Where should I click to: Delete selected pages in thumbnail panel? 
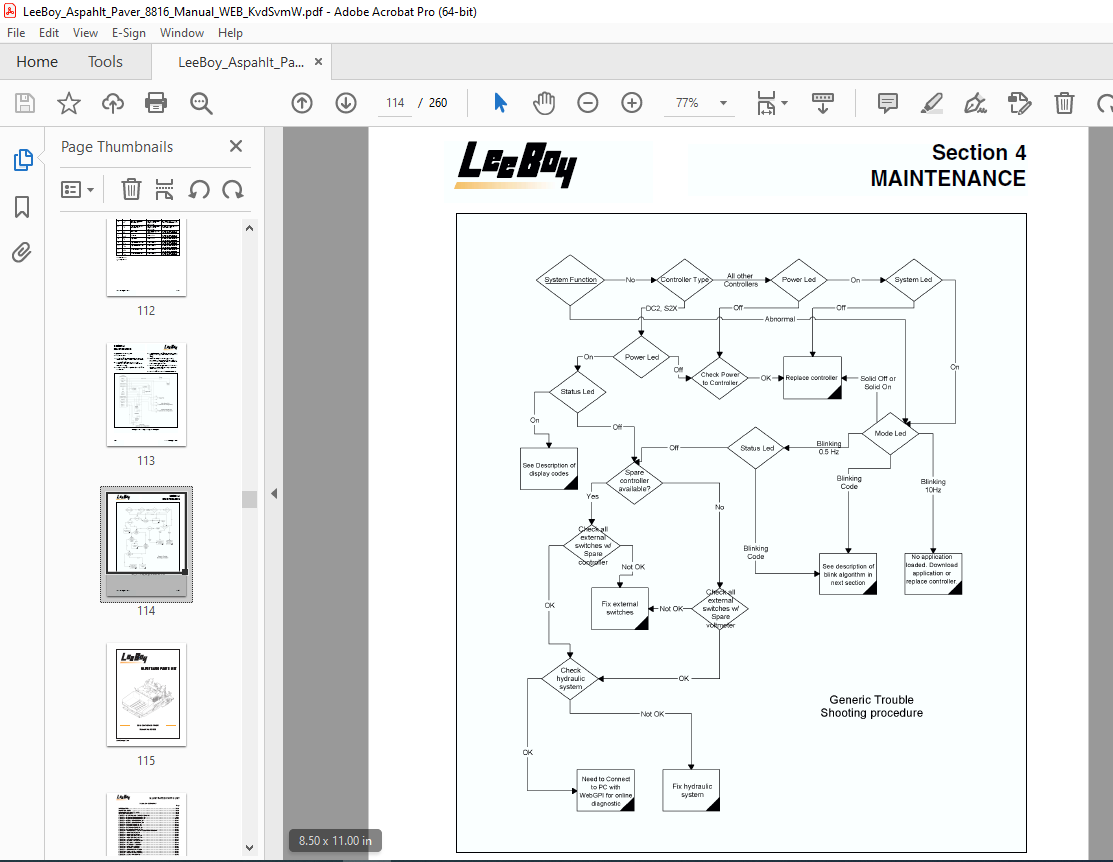pyautogui.click(x=131, y=190)
